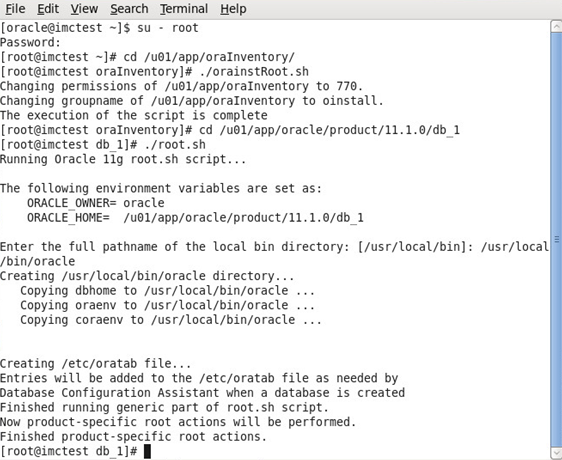
Task: Click the vertical scrollbar thumb grip
Action: pos(556,239)
